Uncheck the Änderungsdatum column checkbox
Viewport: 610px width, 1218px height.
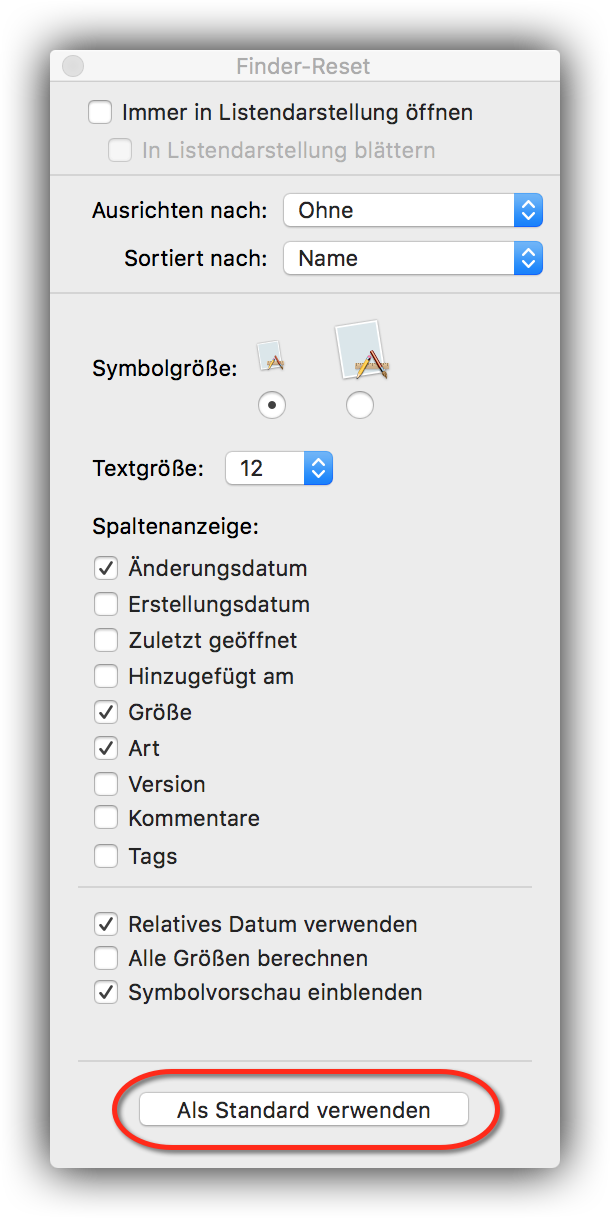tap(106, 569)
